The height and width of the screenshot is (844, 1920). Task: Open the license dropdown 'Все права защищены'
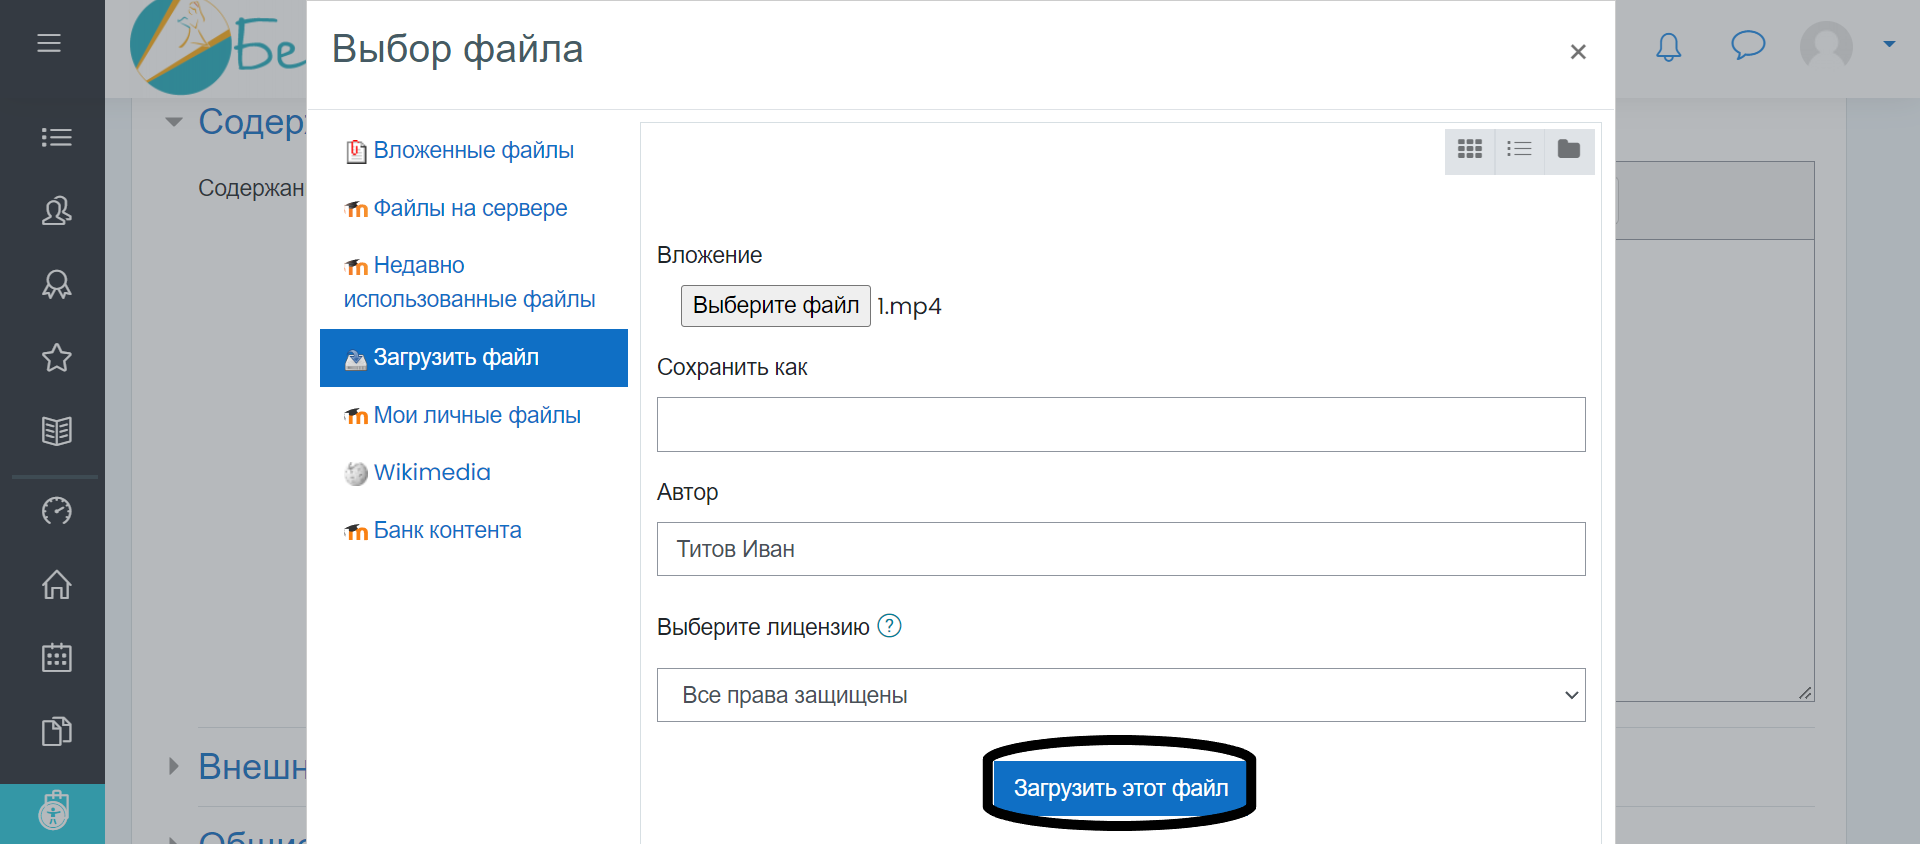[1120, 695]
